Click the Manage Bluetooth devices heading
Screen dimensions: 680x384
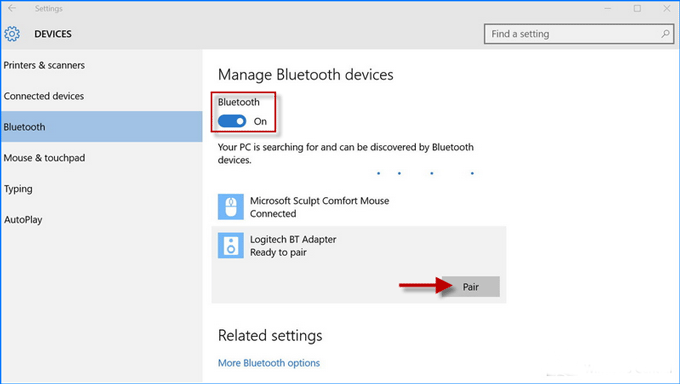click(306, 75)
